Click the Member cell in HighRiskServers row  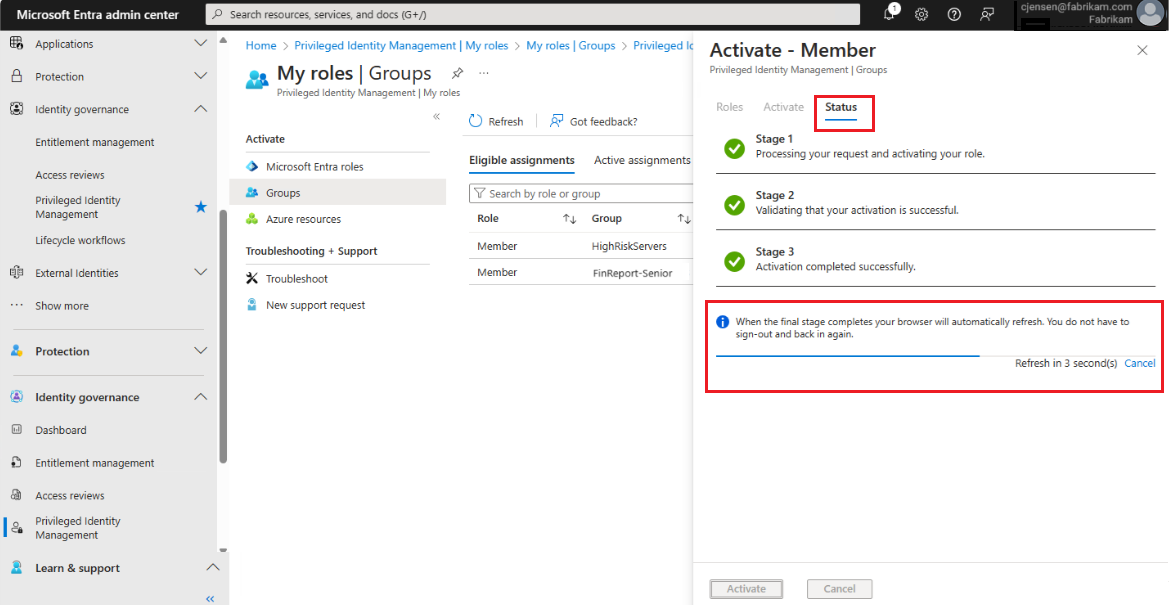[497, 246]
